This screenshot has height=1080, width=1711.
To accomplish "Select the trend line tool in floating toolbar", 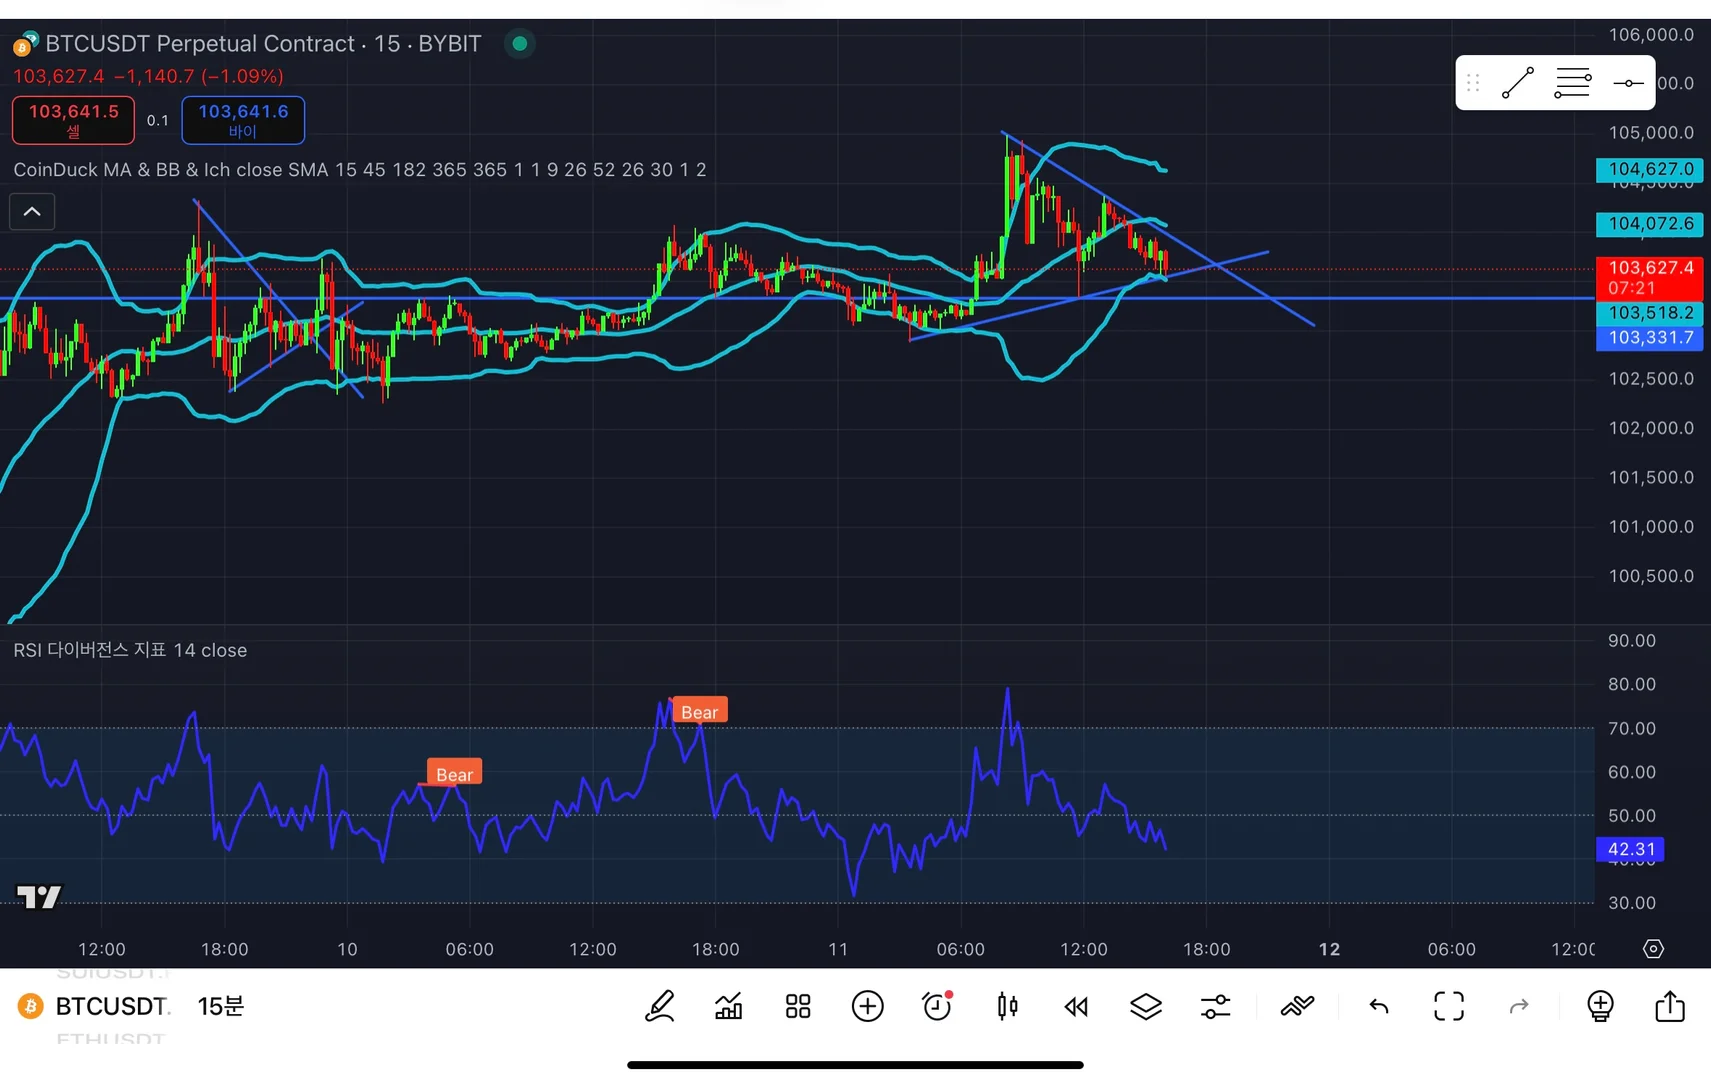I will (1518, 83).
